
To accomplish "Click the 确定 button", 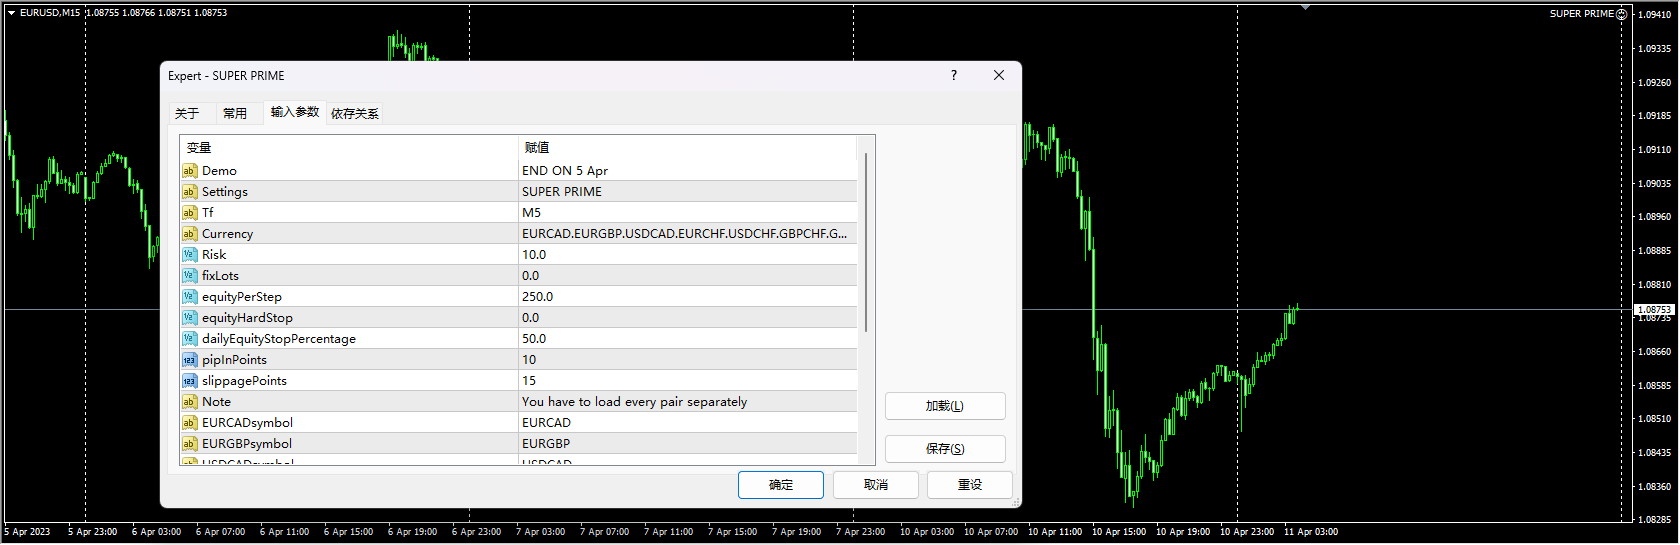I will [781, 485].
